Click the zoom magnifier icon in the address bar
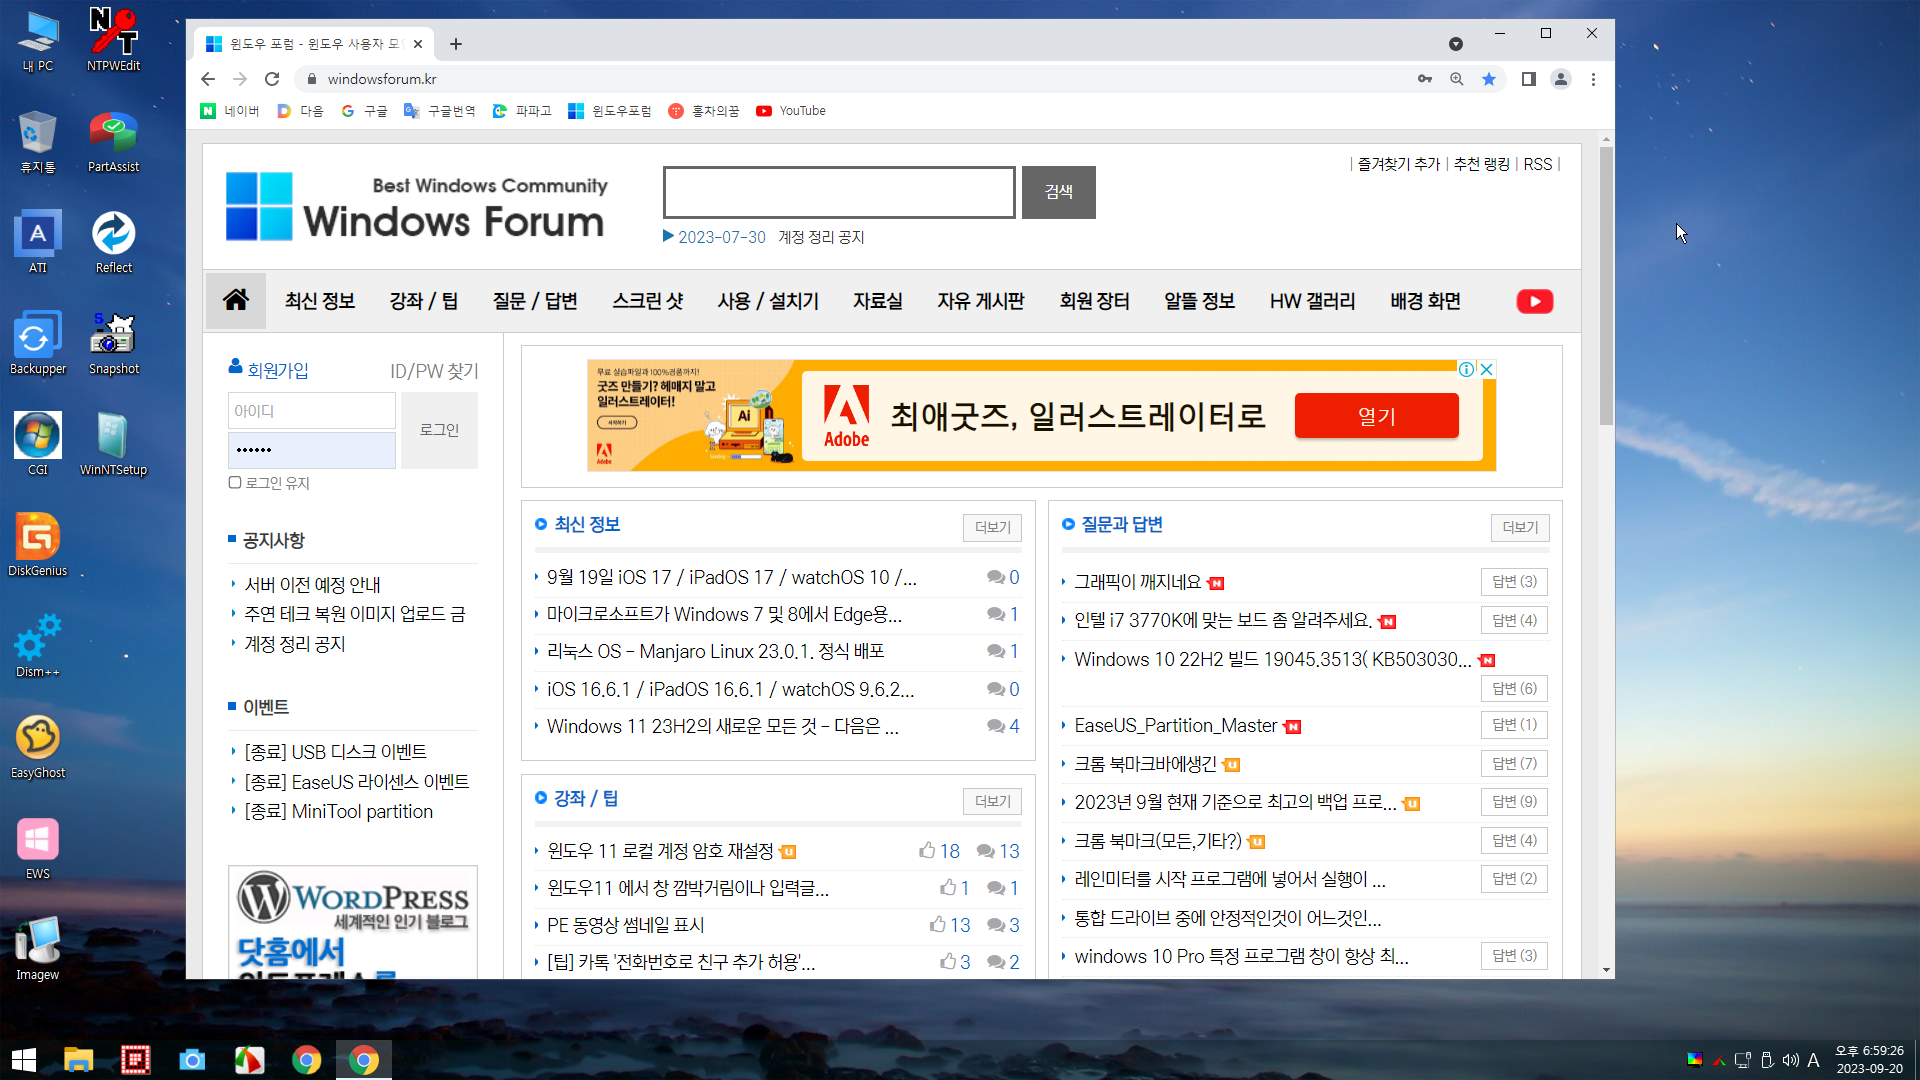Viewport: 1920px width, 1080px height. tap(1457, 79)
